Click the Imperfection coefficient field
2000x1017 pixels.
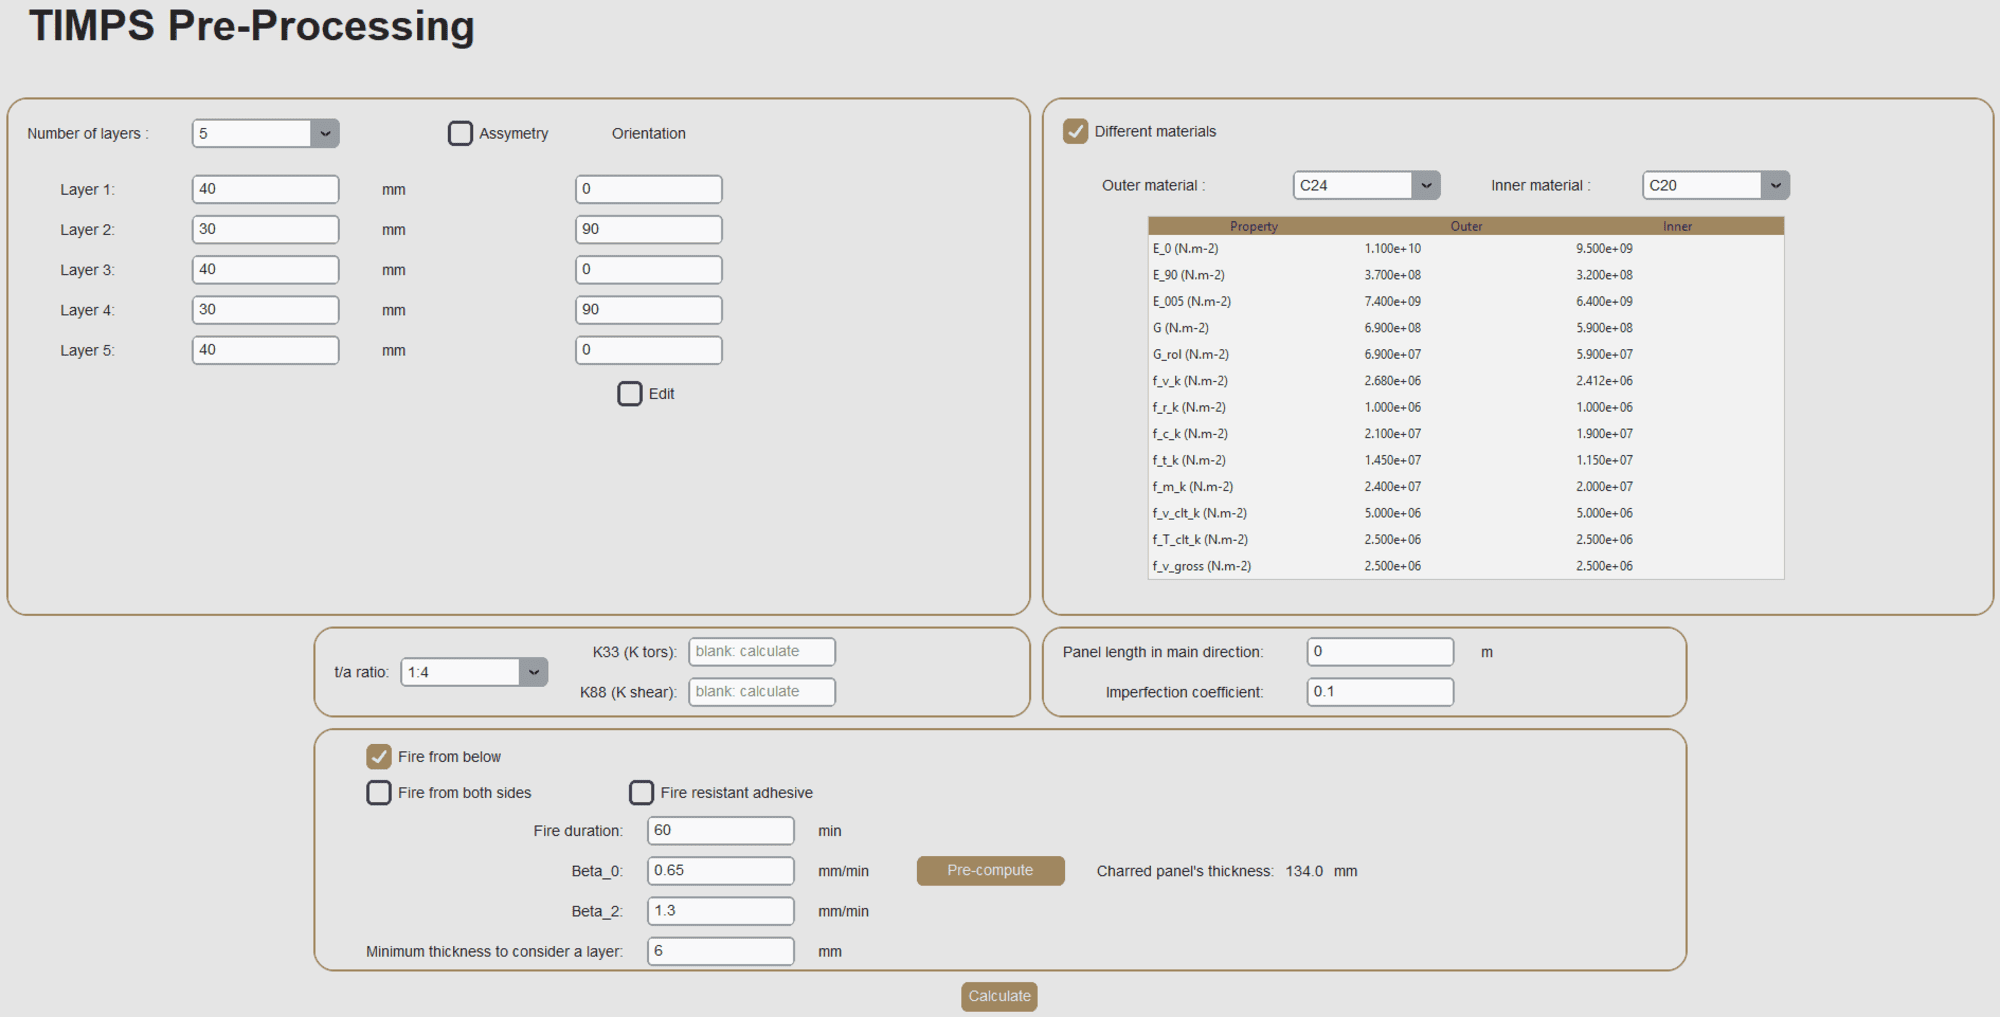(1380, 691)
